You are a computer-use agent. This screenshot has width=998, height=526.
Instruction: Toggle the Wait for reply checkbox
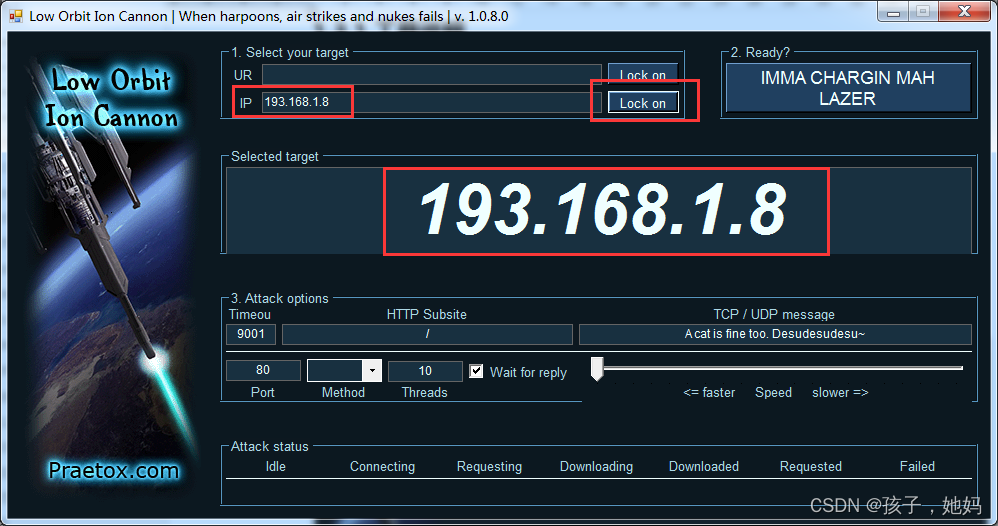tap(476, 371)
